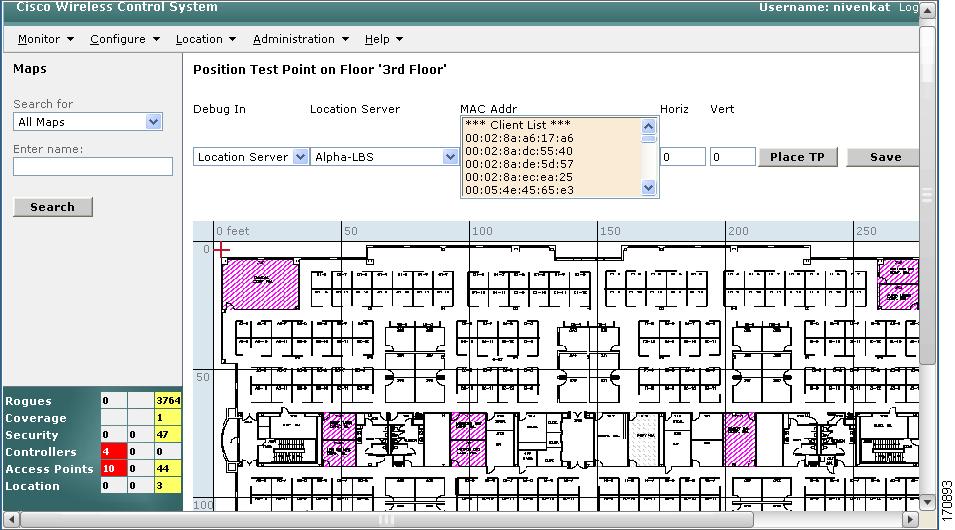Click the Enter name input field
This screenshot has width=955, height=530.
93,166
